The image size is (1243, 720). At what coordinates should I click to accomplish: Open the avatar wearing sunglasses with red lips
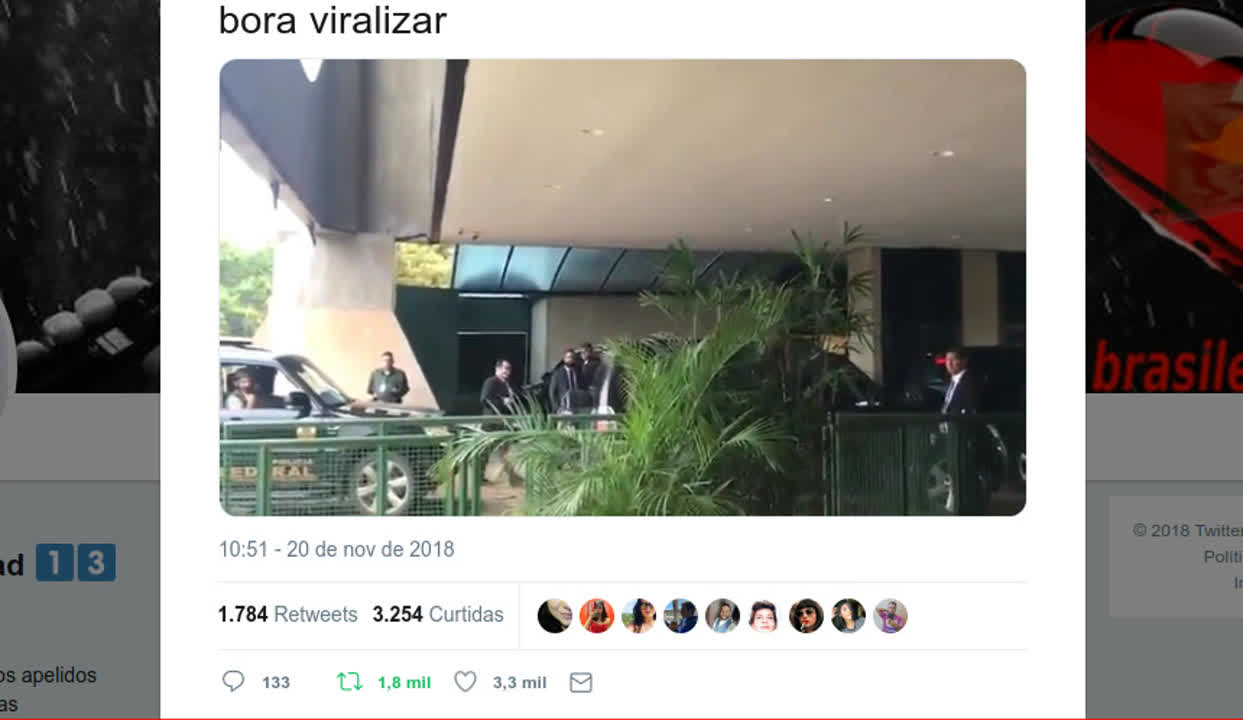click(x=806, y=616)
